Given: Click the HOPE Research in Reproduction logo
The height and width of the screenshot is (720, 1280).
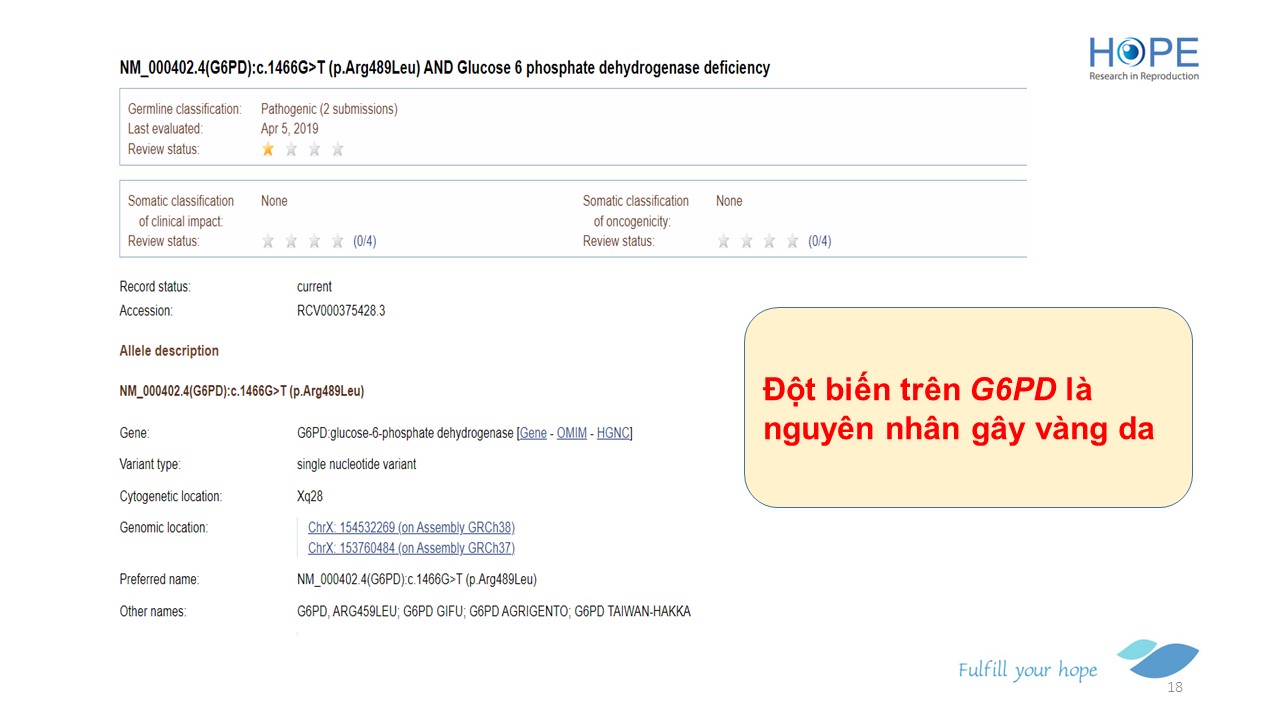Looking at the screenshot, I should point(1143,58).
